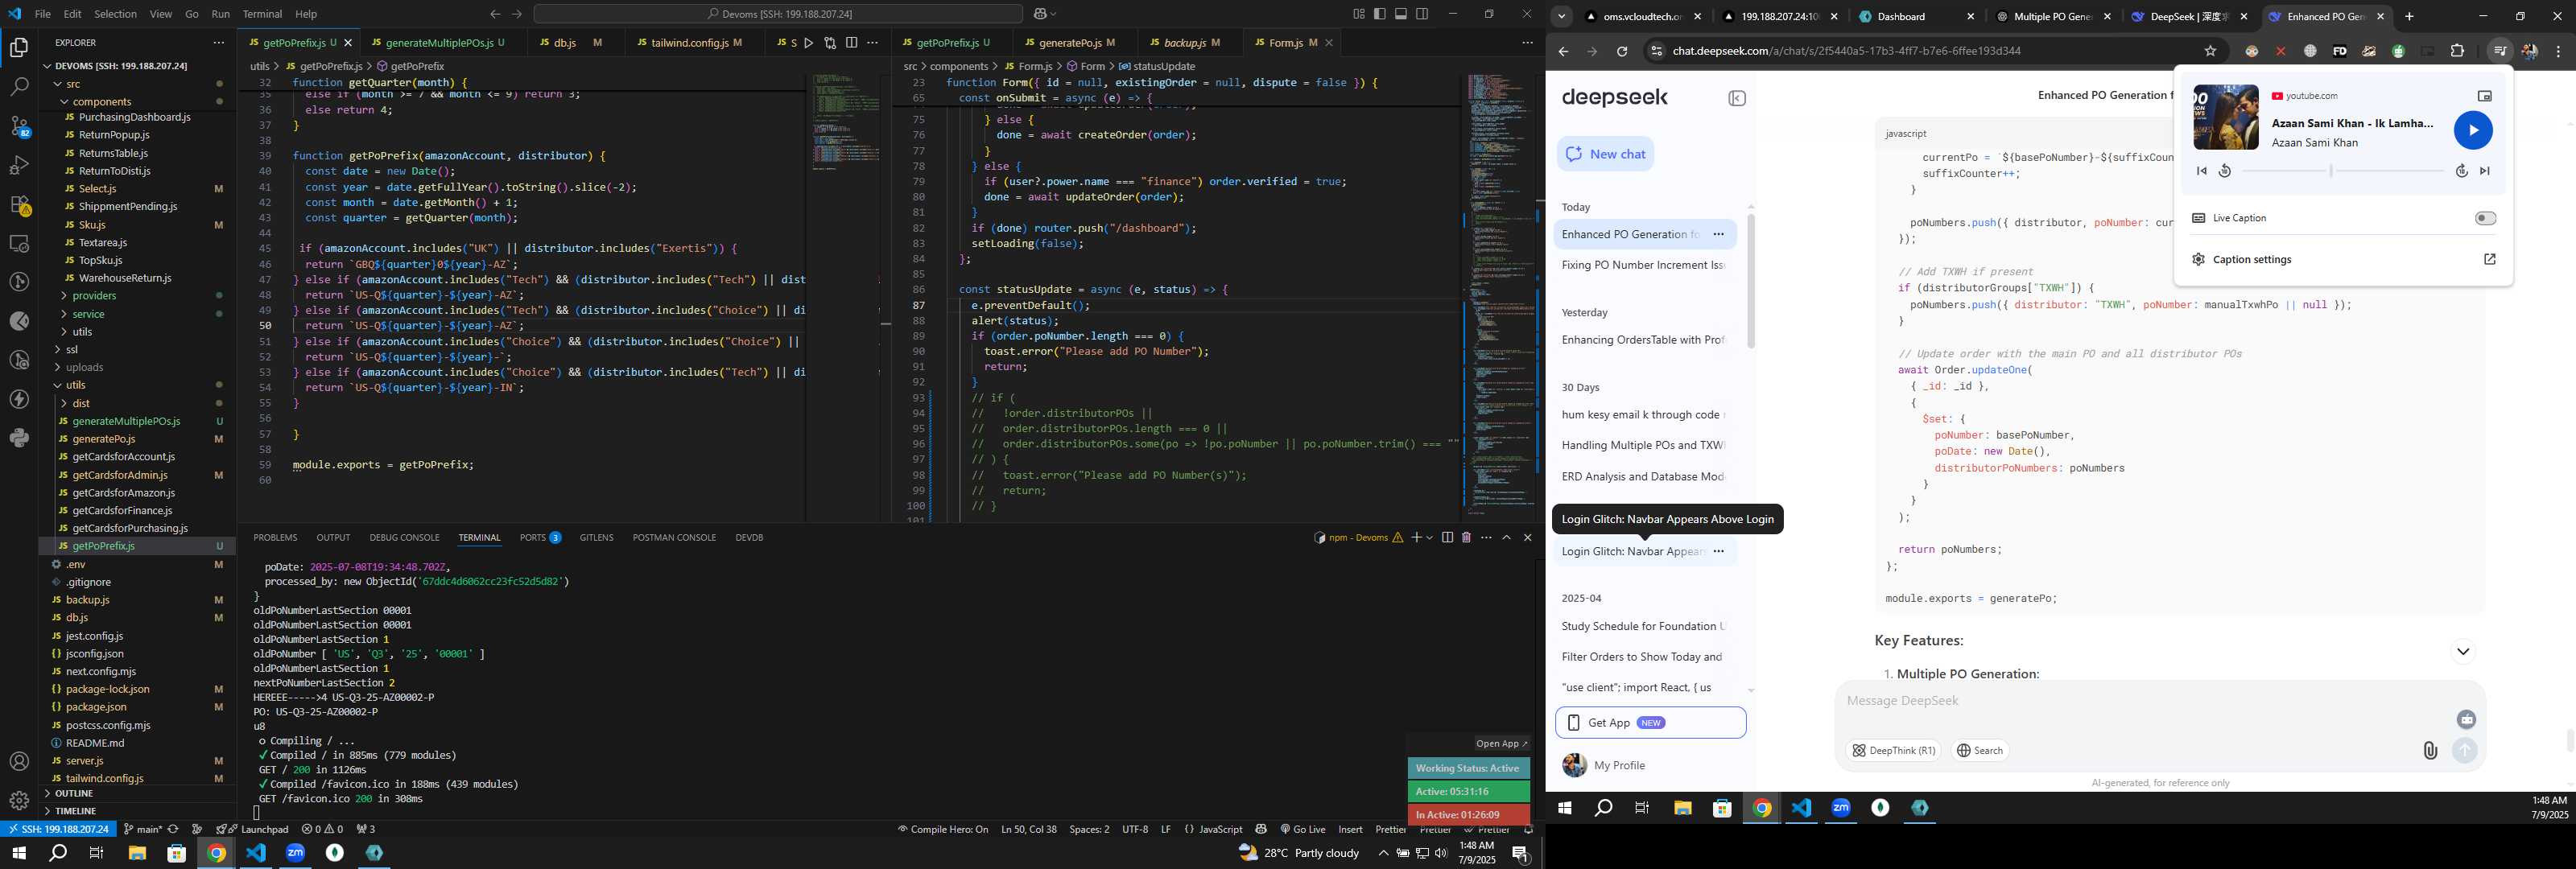Switch to PROBLEMS panel tab
This screenshot has width=2576, height=869.
tap(275, 538)
